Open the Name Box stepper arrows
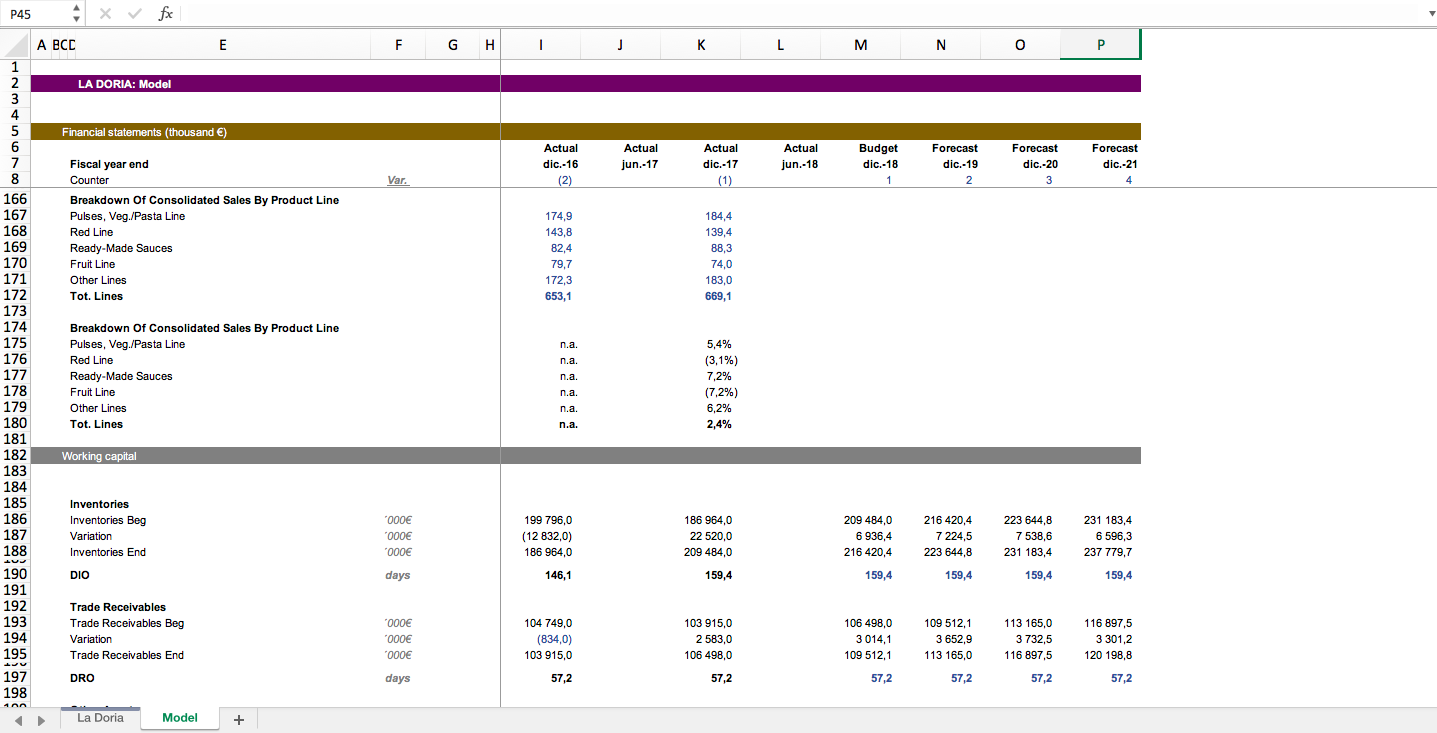1437x733 pixels. tap(77, 14)
